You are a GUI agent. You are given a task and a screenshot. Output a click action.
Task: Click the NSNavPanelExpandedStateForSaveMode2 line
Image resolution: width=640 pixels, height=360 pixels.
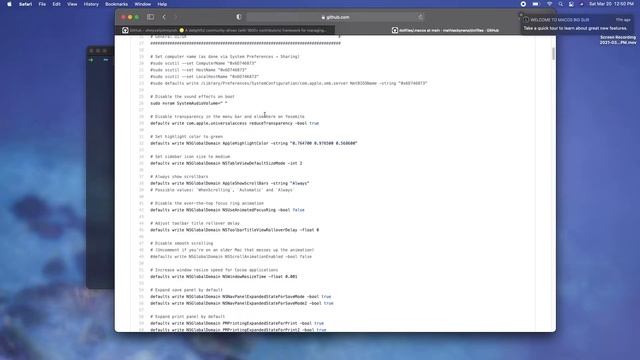pyautogui.click(x=242, y=303)
